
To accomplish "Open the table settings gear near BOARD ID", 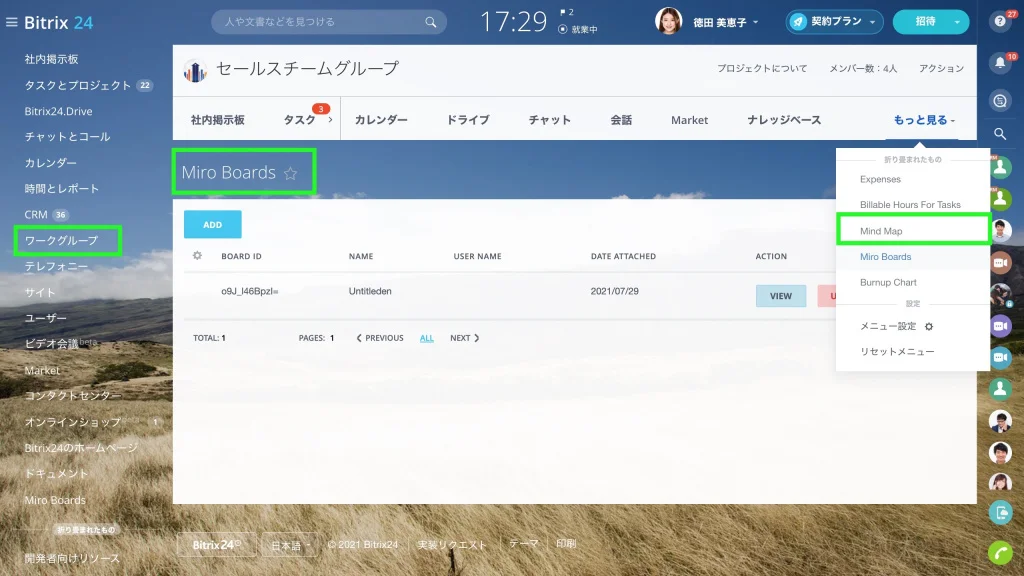I will tap(197, 256).
